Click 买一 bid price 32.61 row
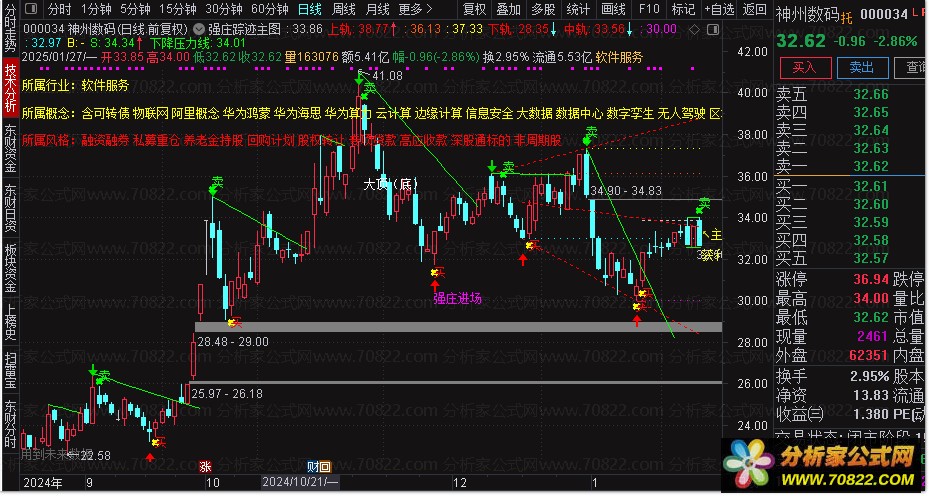Viewport: 931px width, 496px height. [x=832, y=187]
